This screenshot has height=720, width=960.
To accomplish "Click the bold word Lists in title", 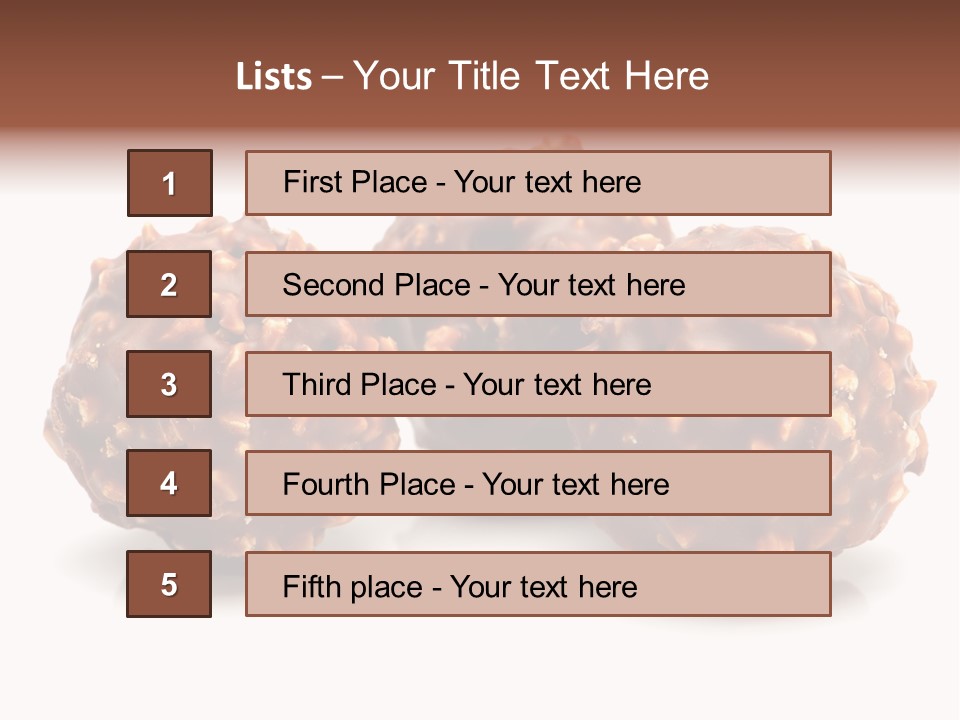I will (274, 77).
